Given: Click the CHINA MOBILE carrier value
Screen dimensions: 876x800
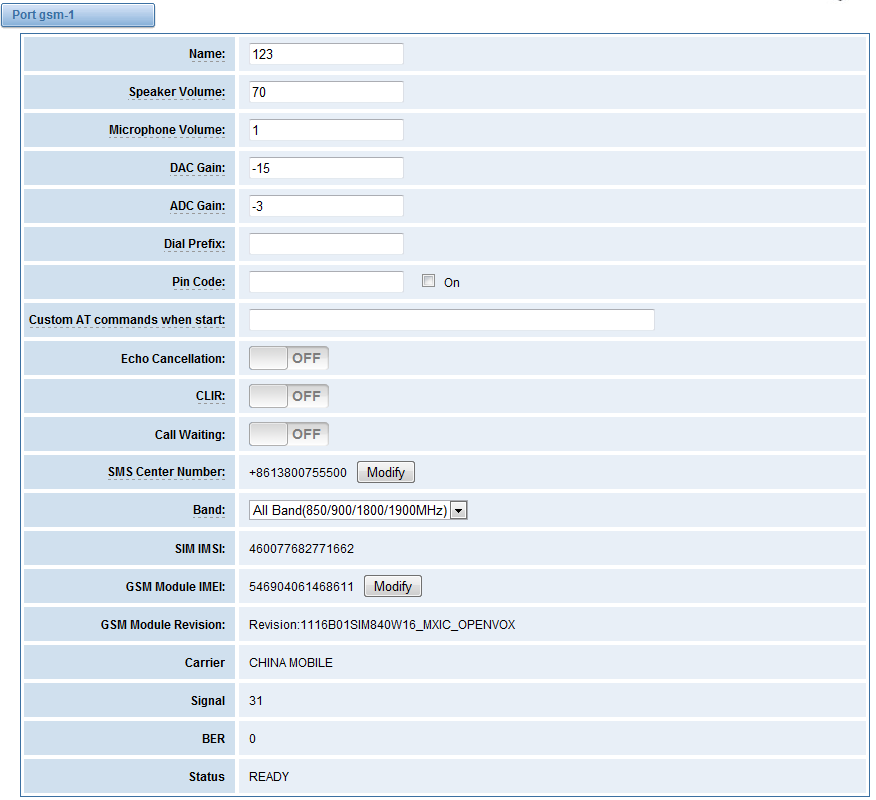Looking at the screenshot, I should 291,663.
